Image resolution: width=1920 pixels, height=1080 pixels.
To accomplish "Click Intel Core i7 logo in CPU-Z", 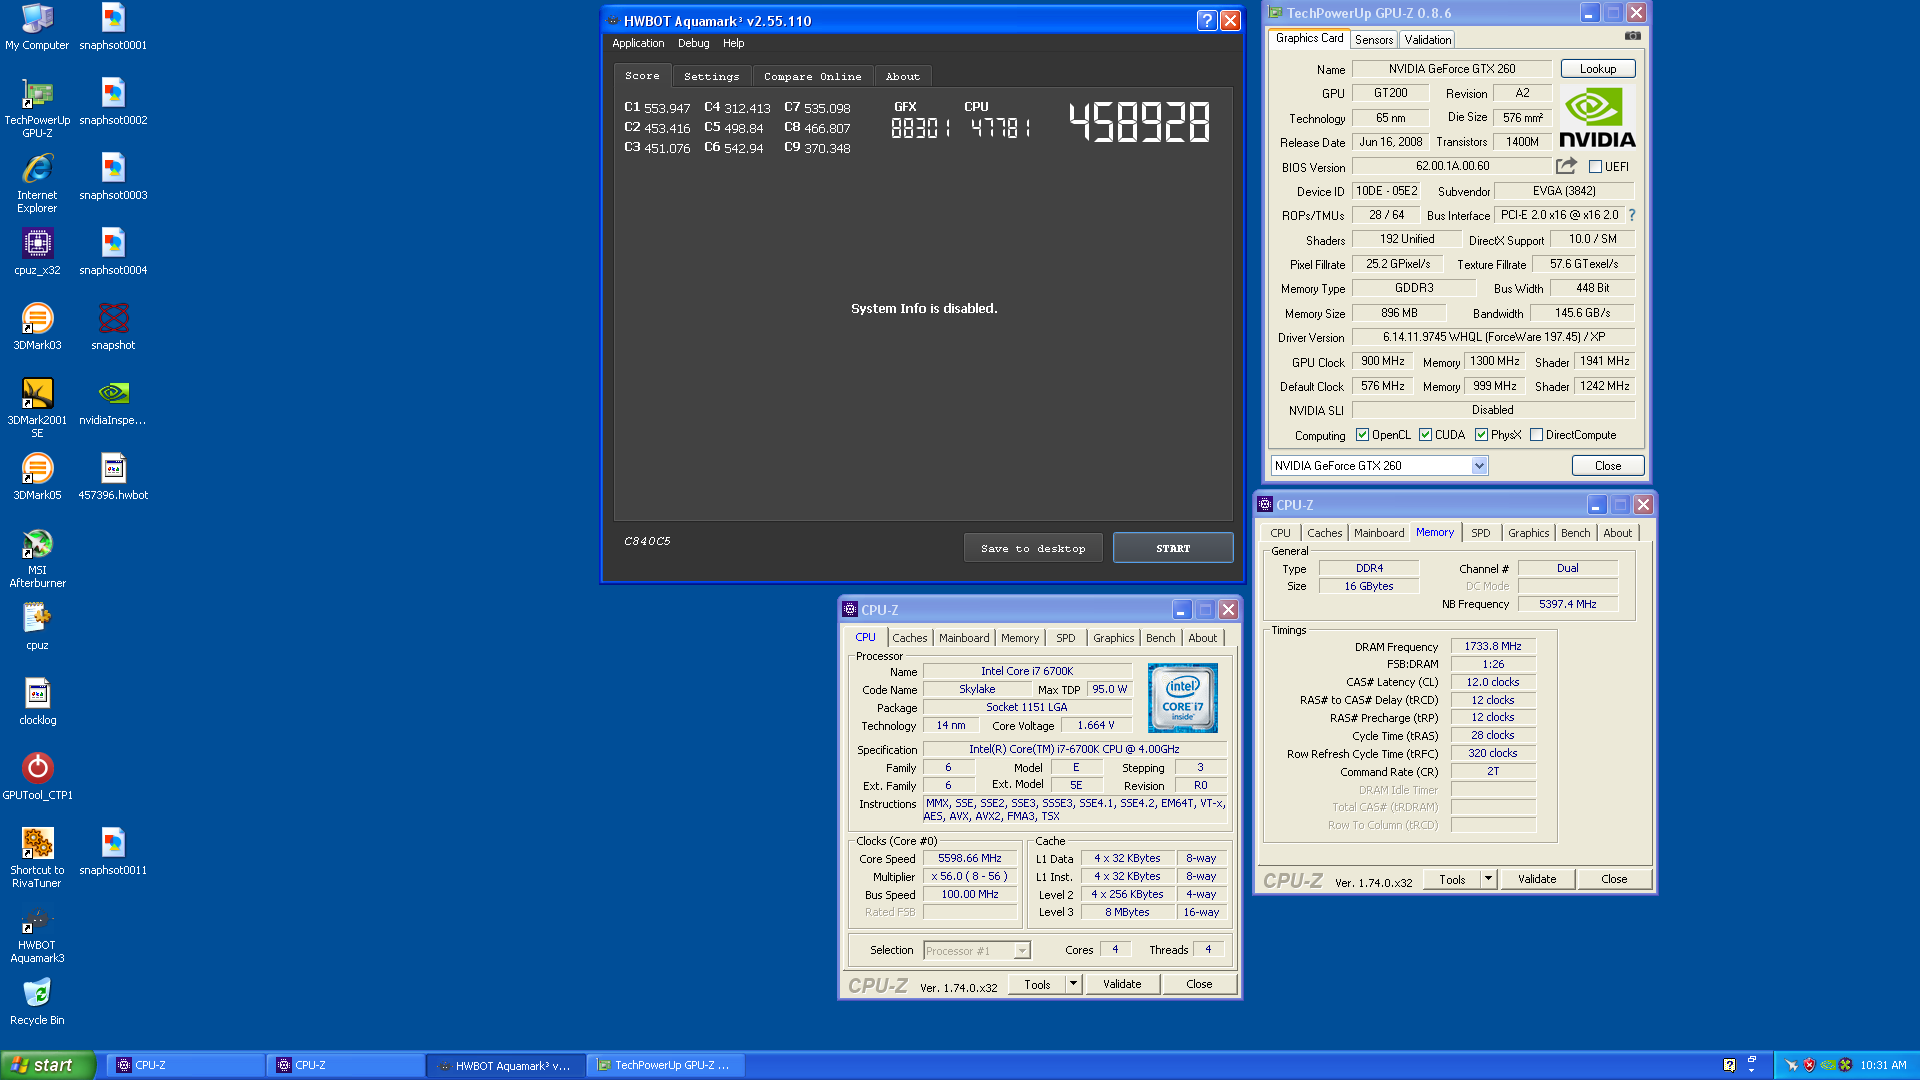I will (1183, 698).
